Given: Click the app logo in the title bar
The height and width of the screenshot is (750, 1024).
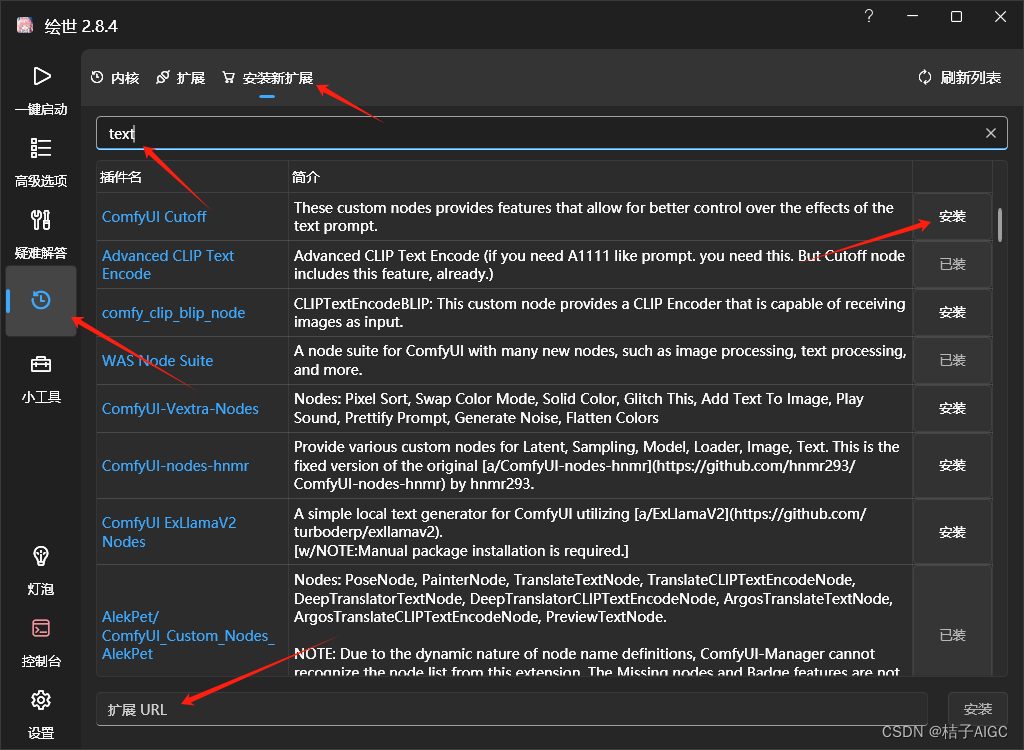Looking at the screenshot, I should pyautogui.click(x=25, y=25).
